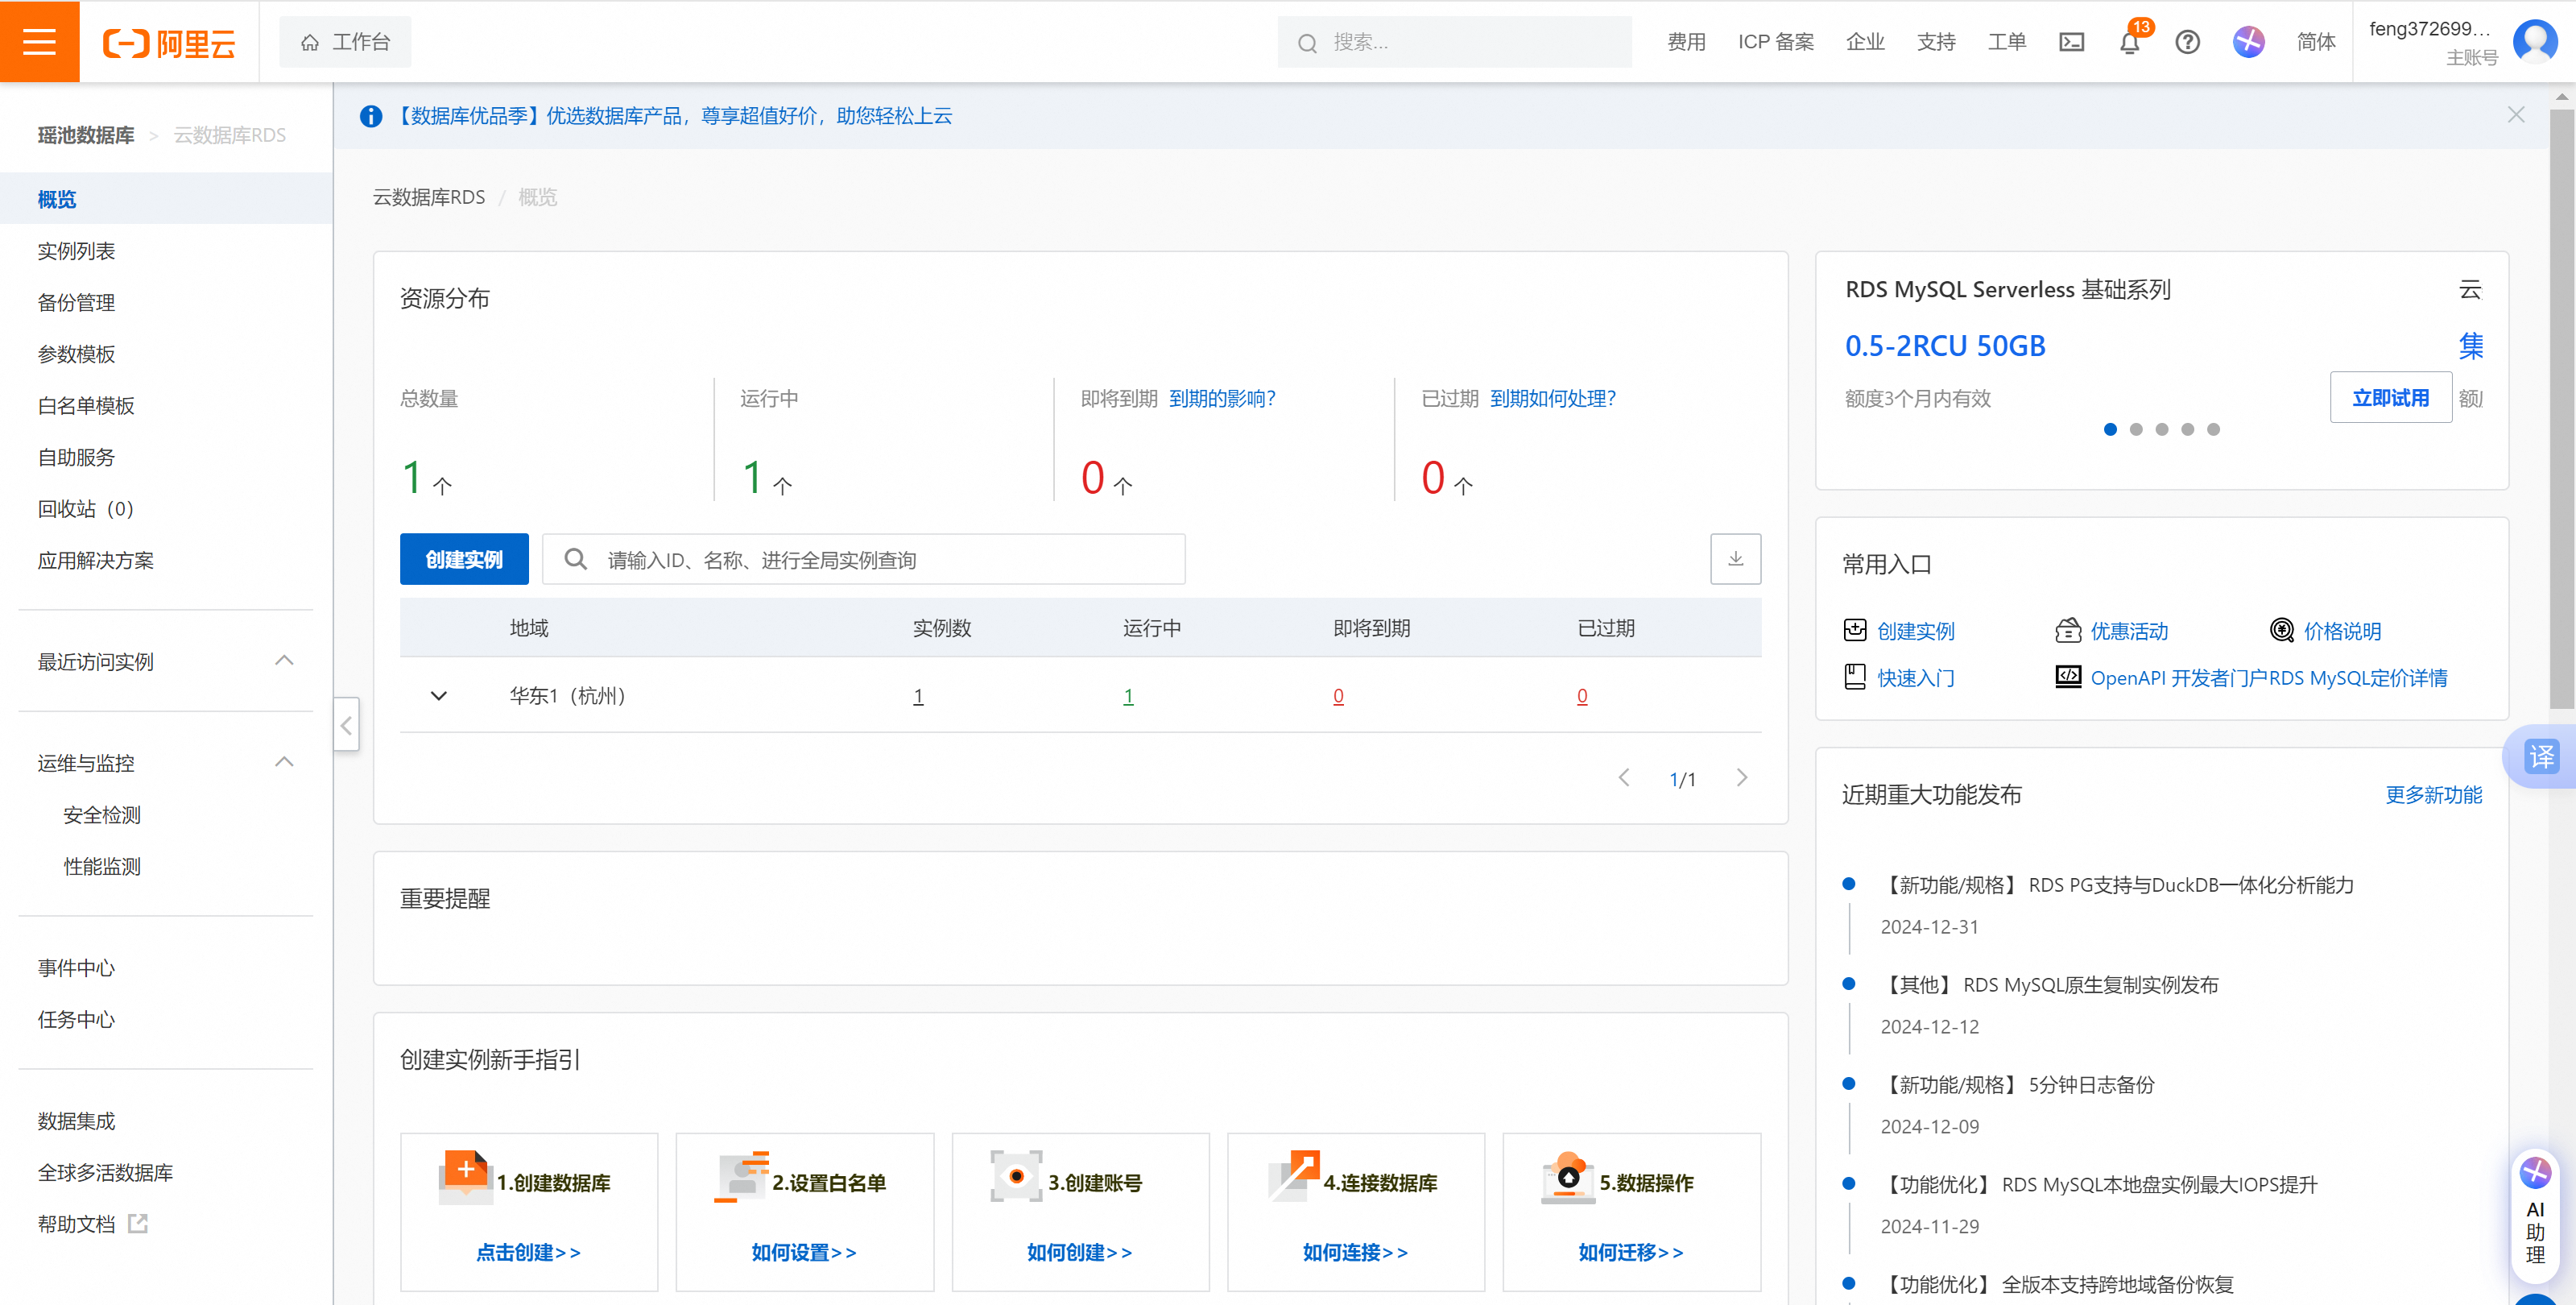Collapse the left sidebar with the arrow handle
The image size is (2576, 1305).
pos(346,725)
